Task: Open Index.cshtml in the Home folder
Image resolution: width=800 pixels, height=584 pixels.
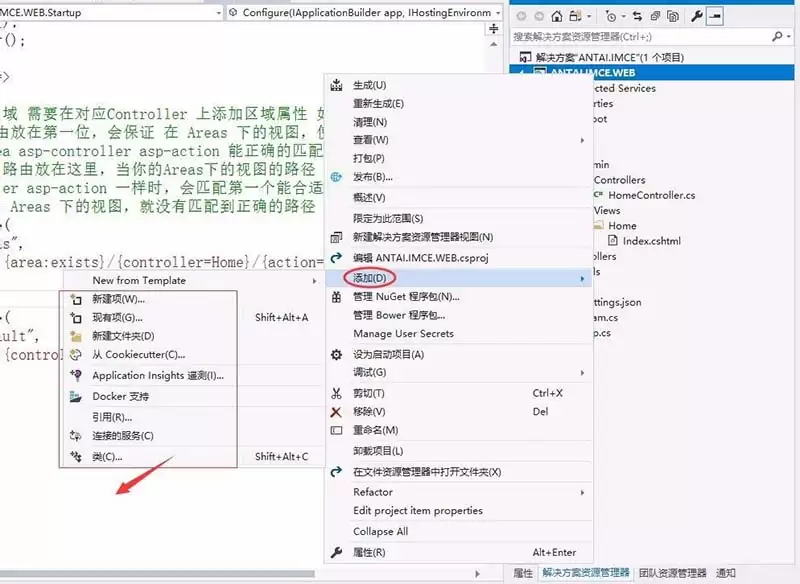Action: pyautogui.click(x=650, y=241)
